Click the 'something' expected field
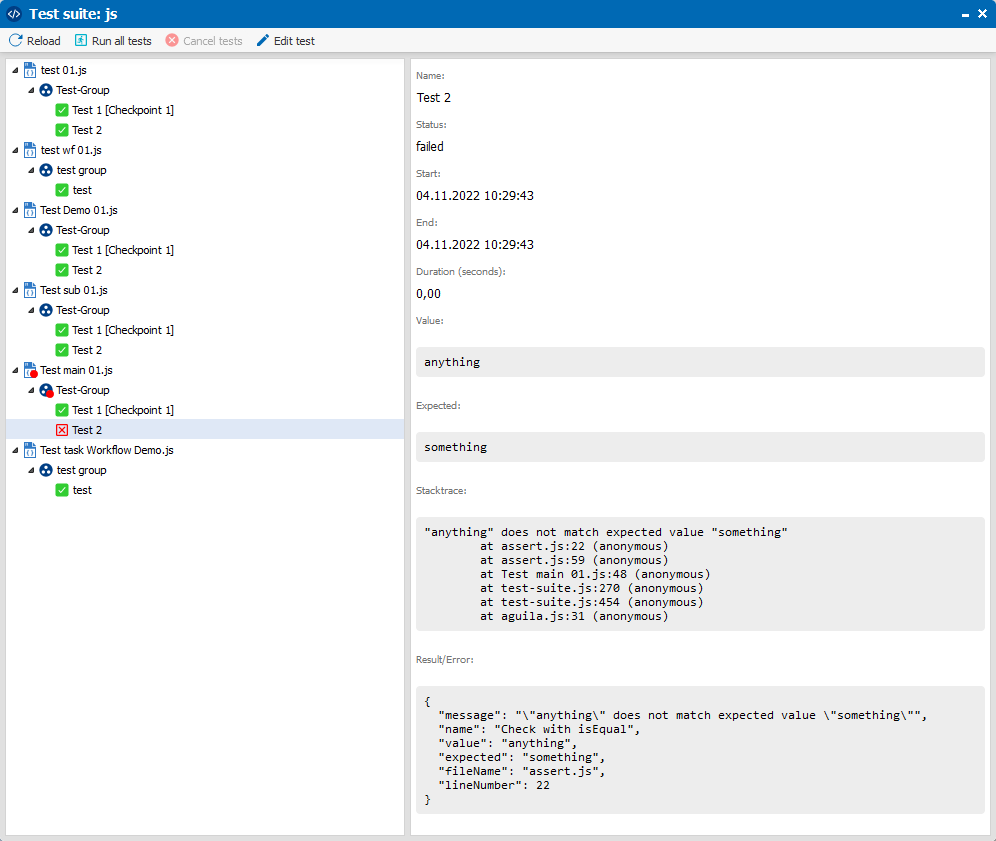 (700, 447)
